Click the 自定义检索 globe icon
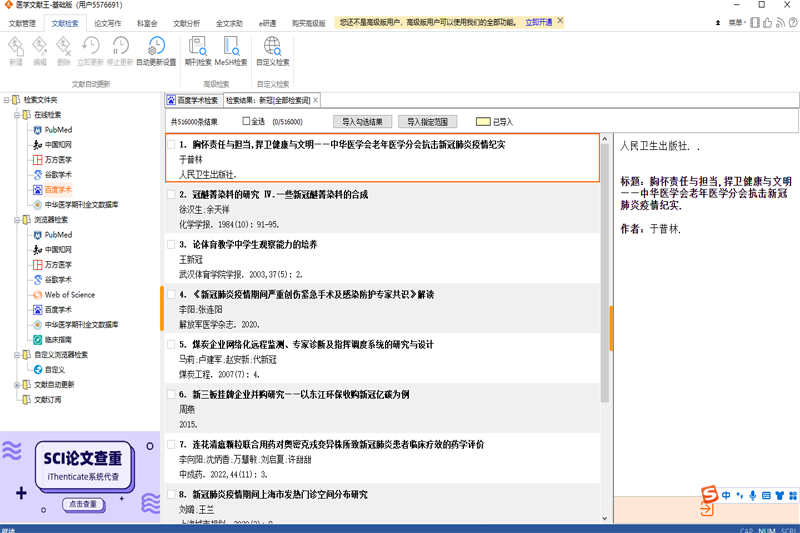This screenshot has width=800, height=533. [272, 45]
